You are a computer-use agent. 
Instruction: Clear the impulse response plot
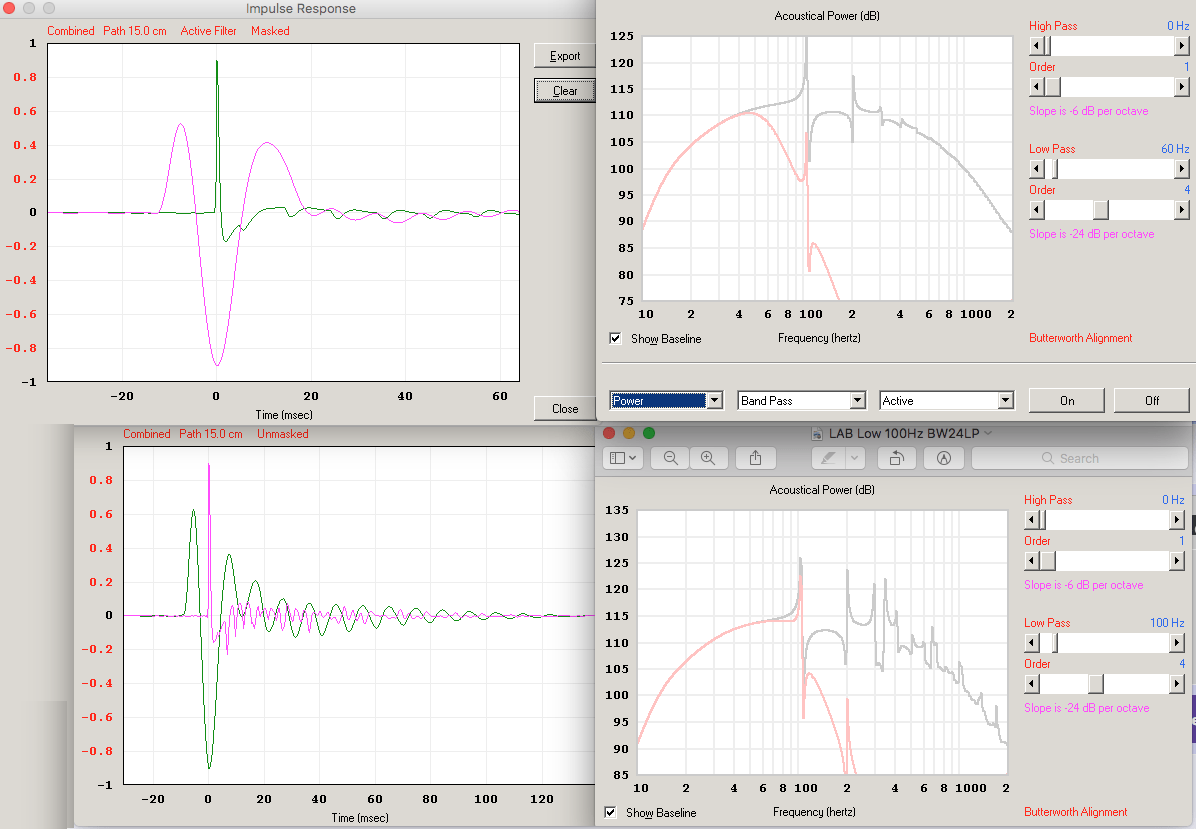(564, 91)
